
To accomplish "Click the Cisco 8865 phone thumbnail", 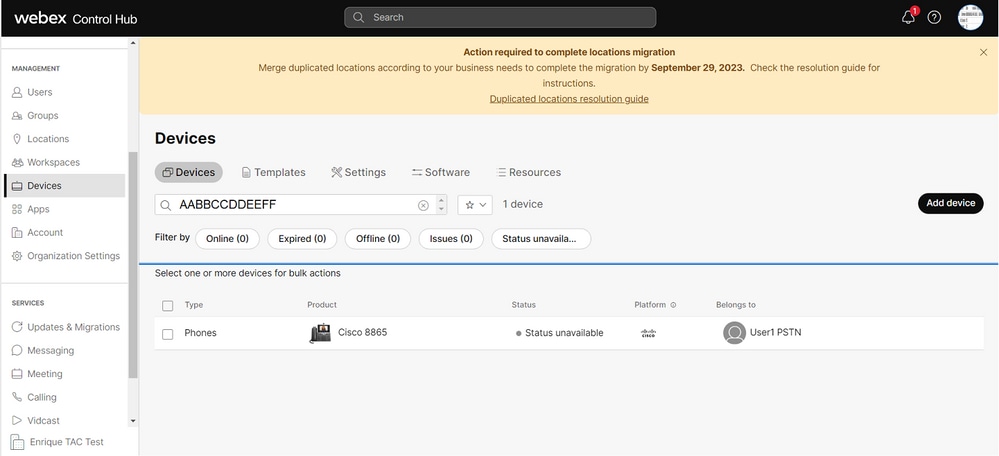I will coord(320,333).
